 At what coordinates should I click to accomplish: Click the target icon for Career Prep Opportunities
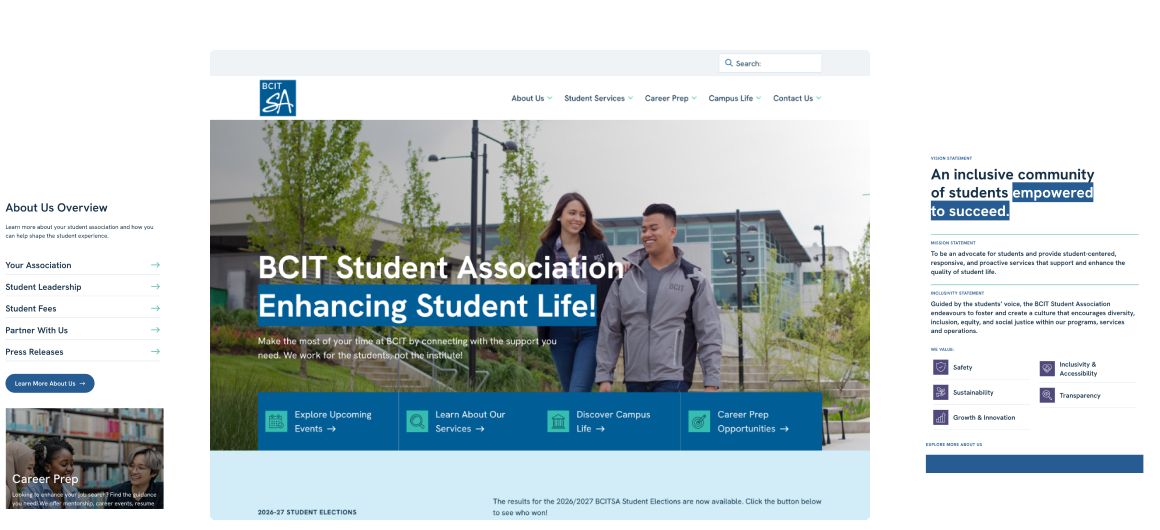pos(699,421)
